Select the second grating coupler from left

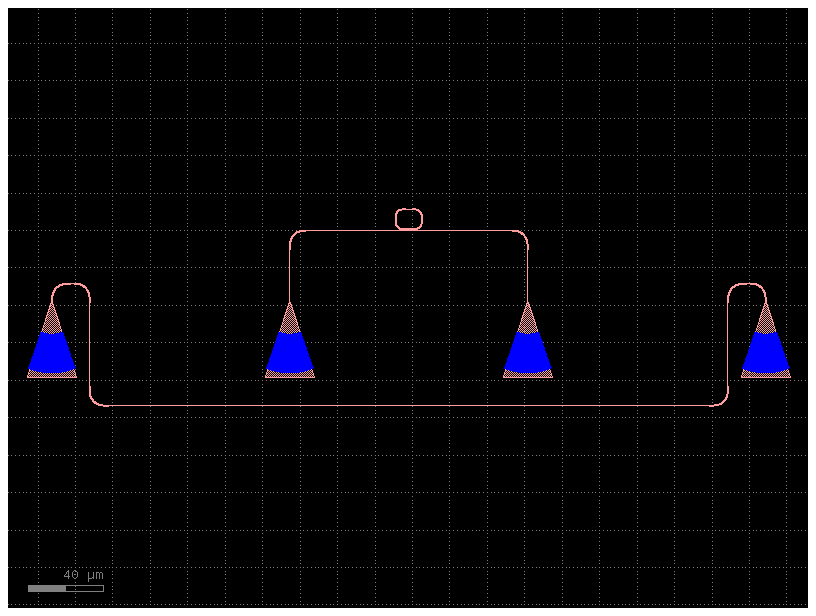290,350
